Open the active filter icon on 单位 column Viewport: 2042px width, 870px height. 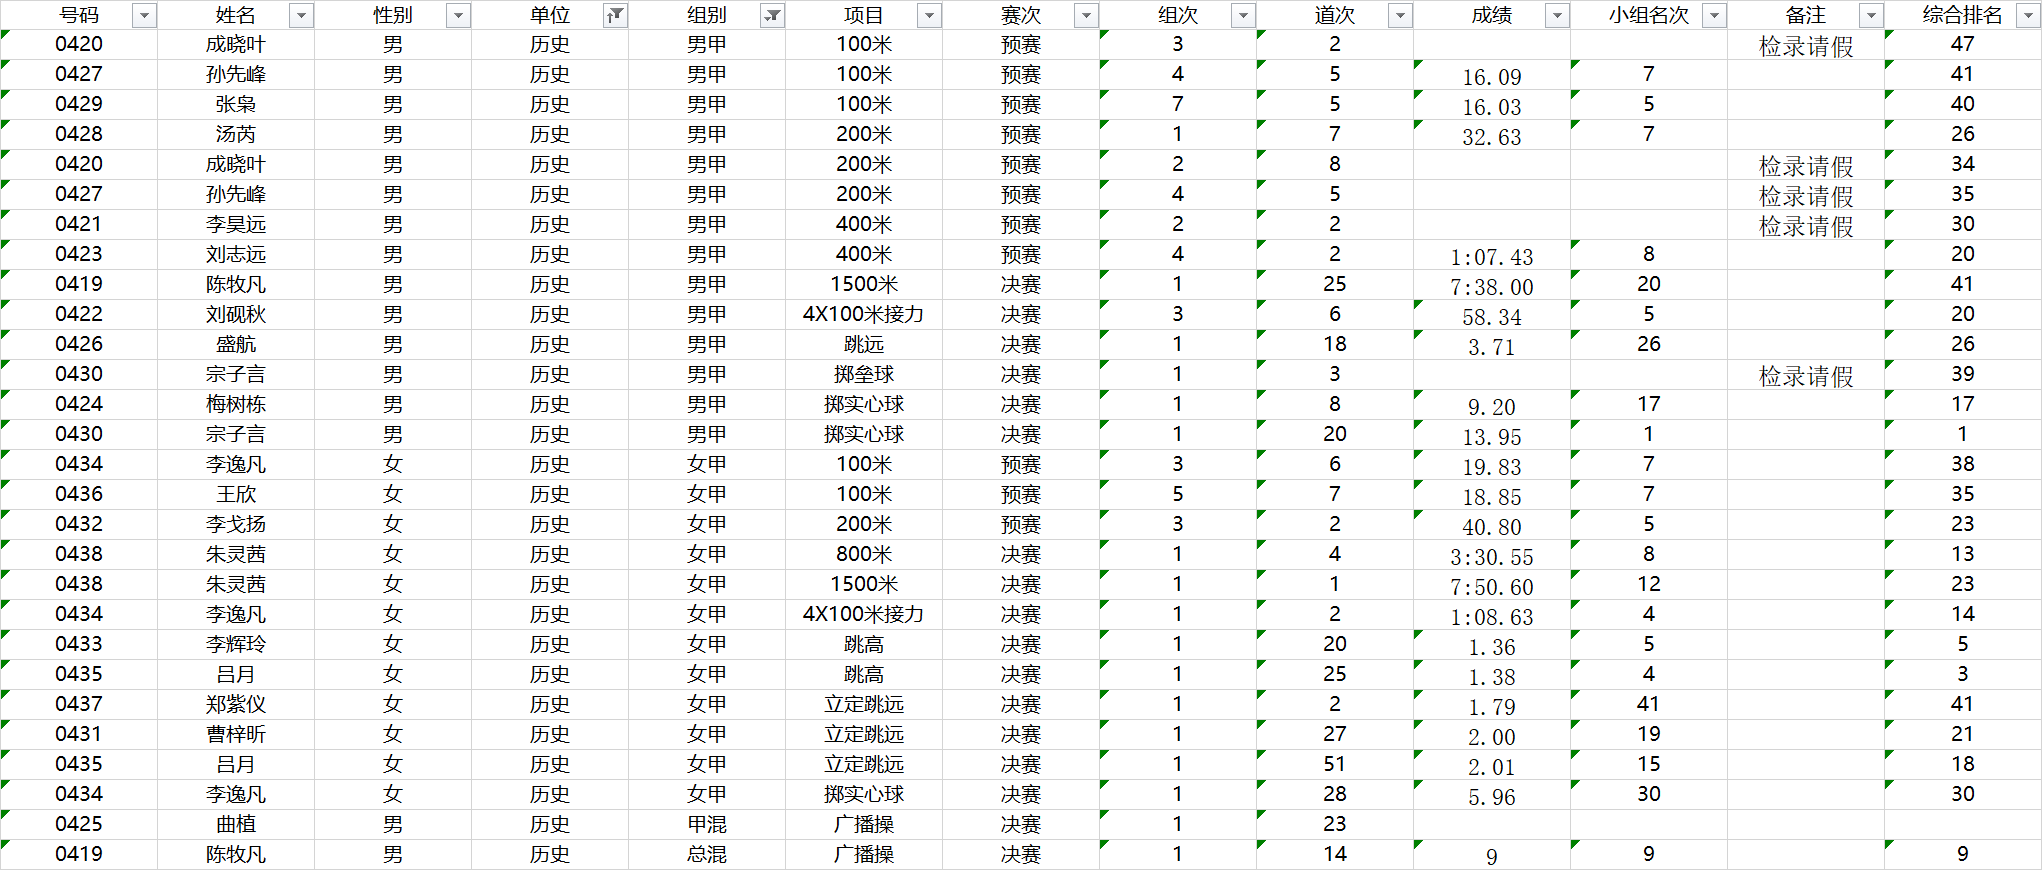coord(615,15)
